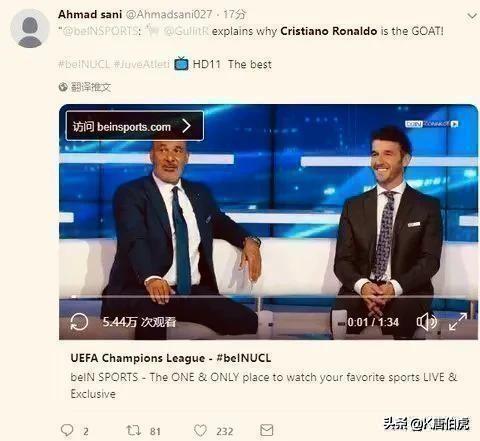This screenshot has height=441, width=480.
Task: Open Ahmad sani's profile avatar
Action: [30, 28]
